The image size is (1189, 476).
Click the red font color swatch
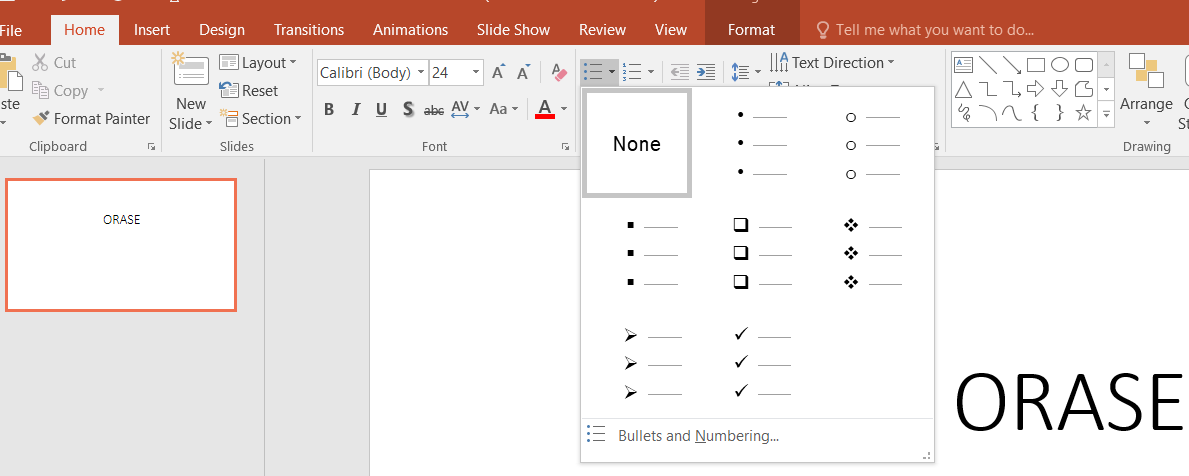pyautogui.click(x=545, y=109)
